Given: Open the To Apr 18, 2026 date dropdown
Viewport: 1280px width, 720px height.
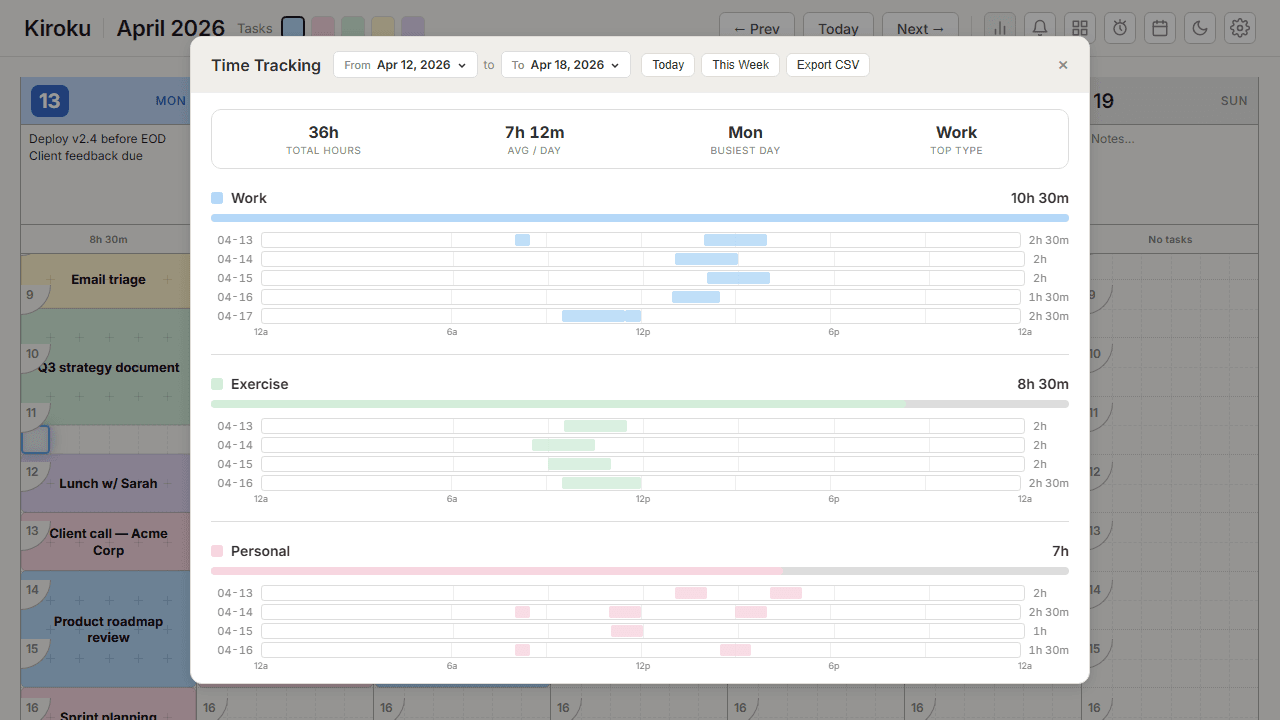Looking at the screenshot, I should click(x=565, y=64).
